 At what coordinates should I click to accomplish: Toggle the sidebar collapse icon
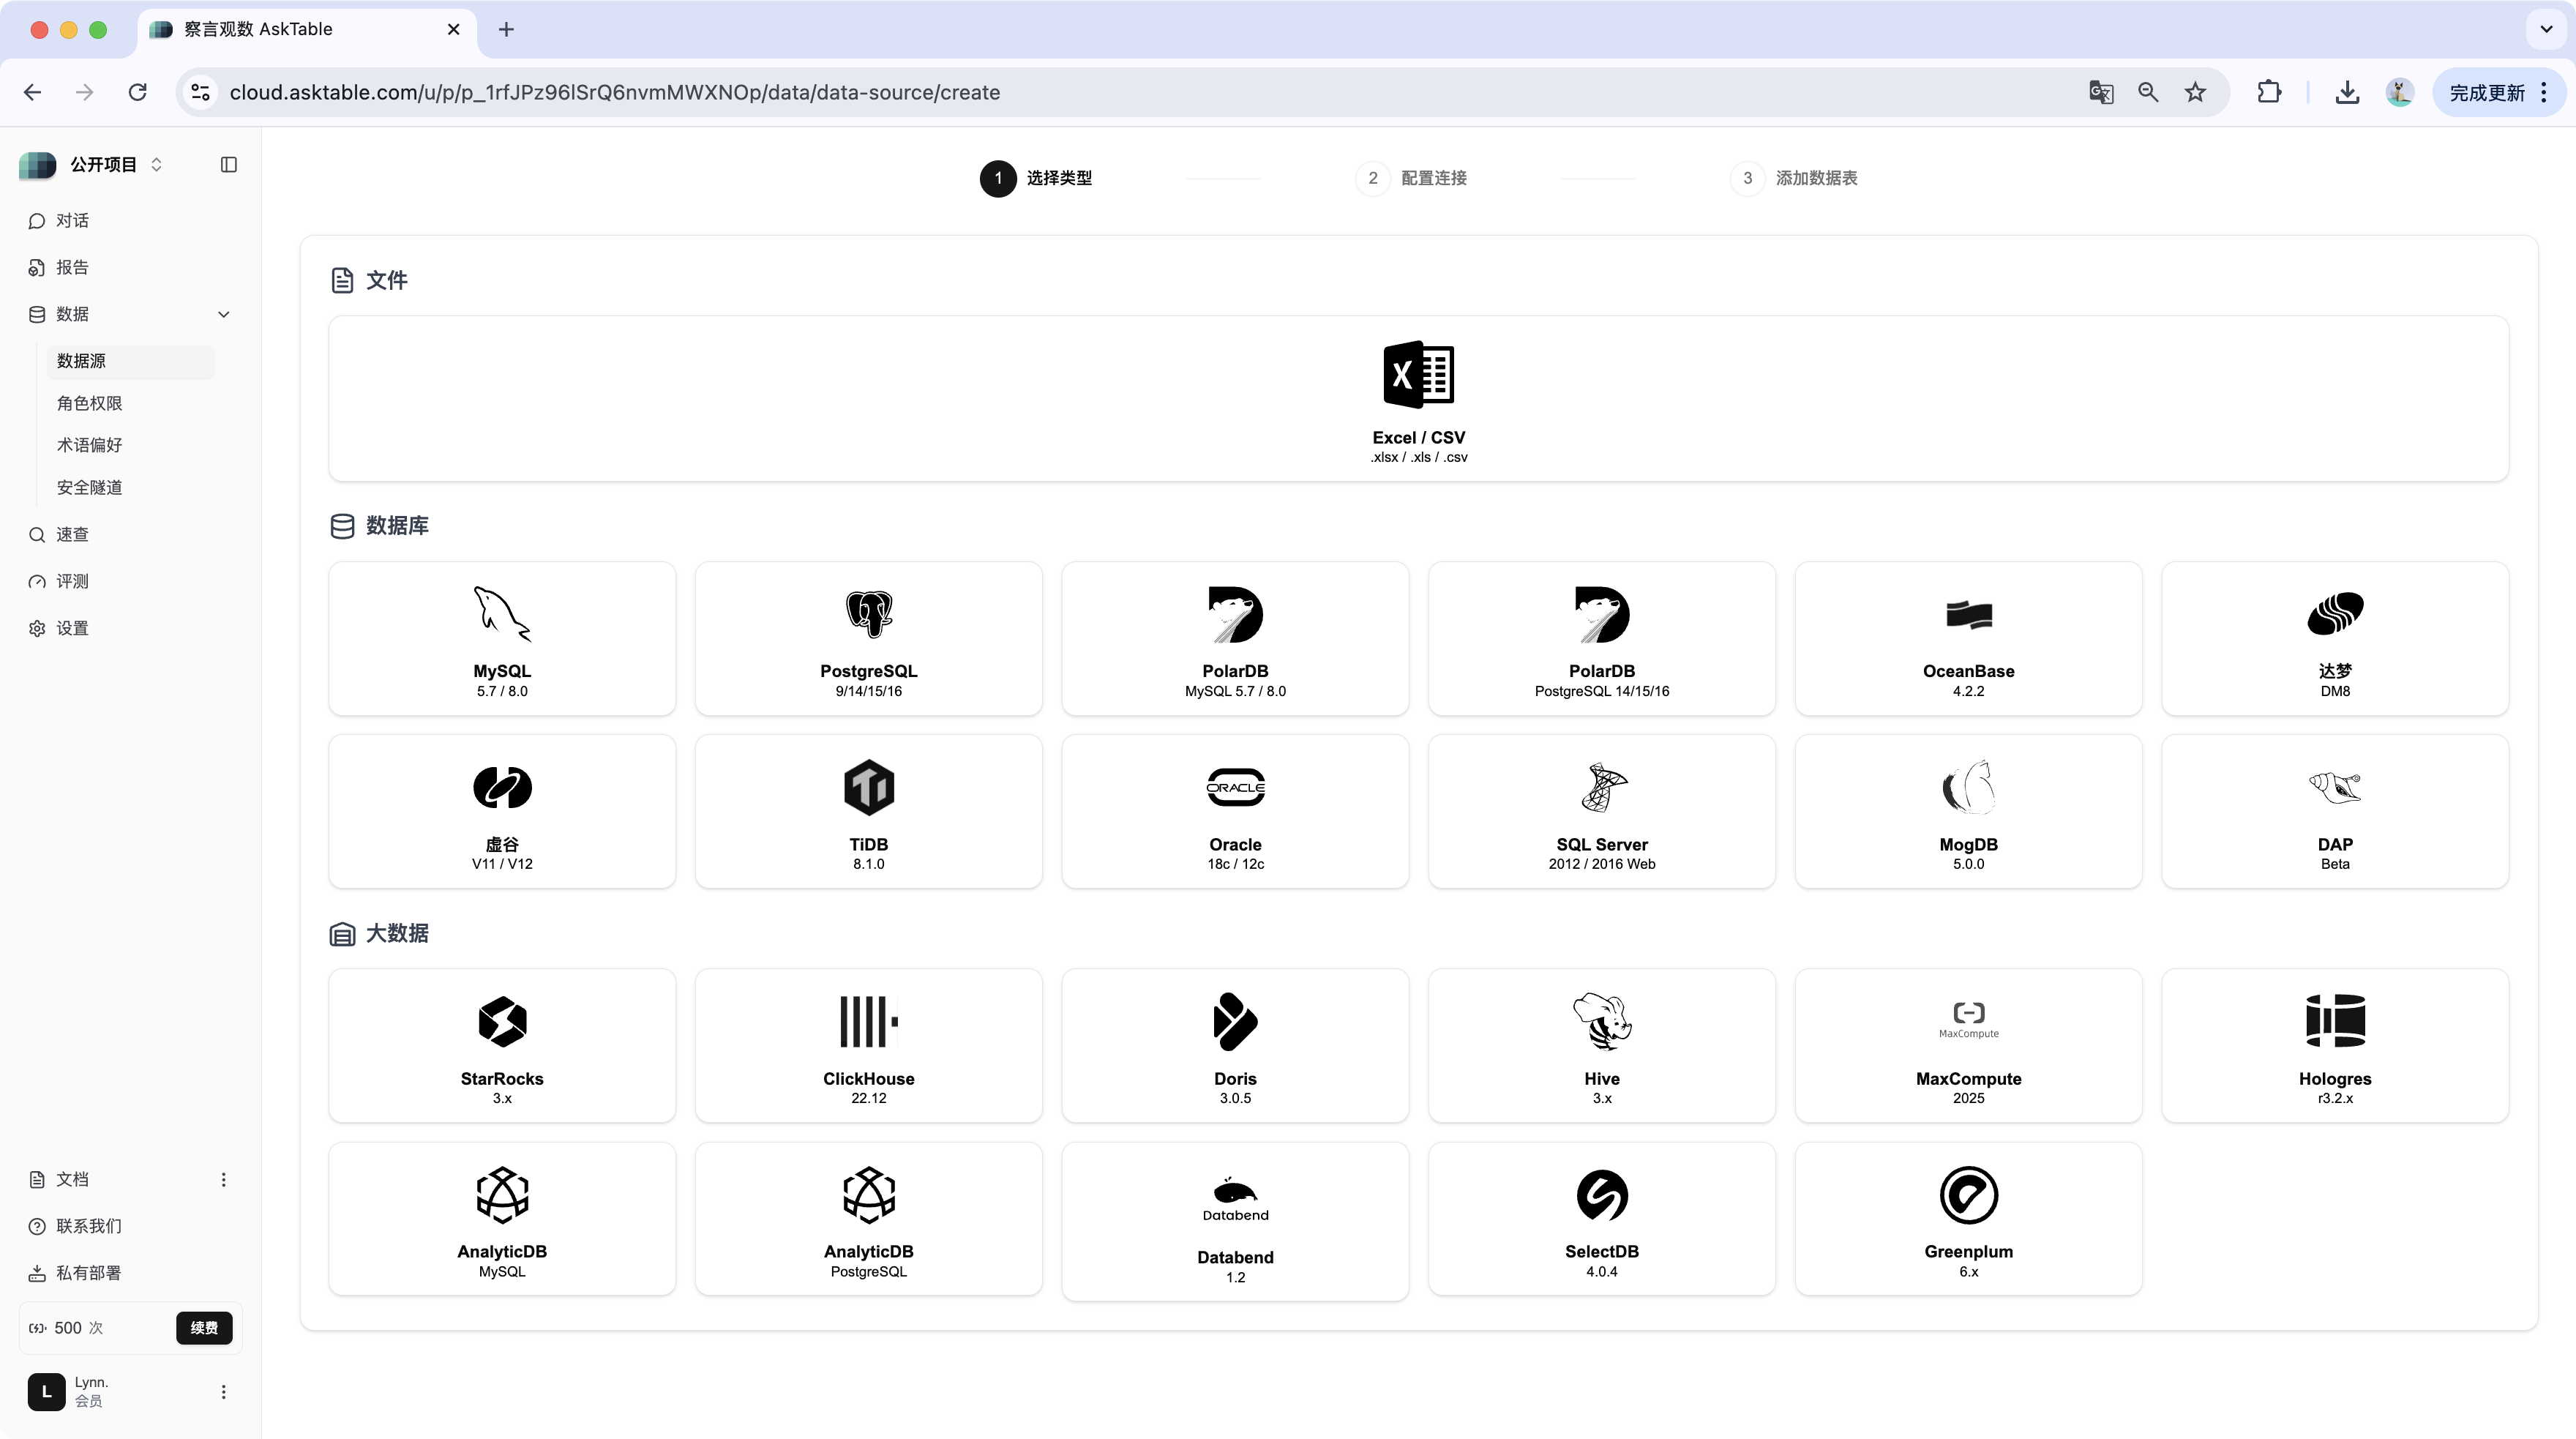[229, 165]
